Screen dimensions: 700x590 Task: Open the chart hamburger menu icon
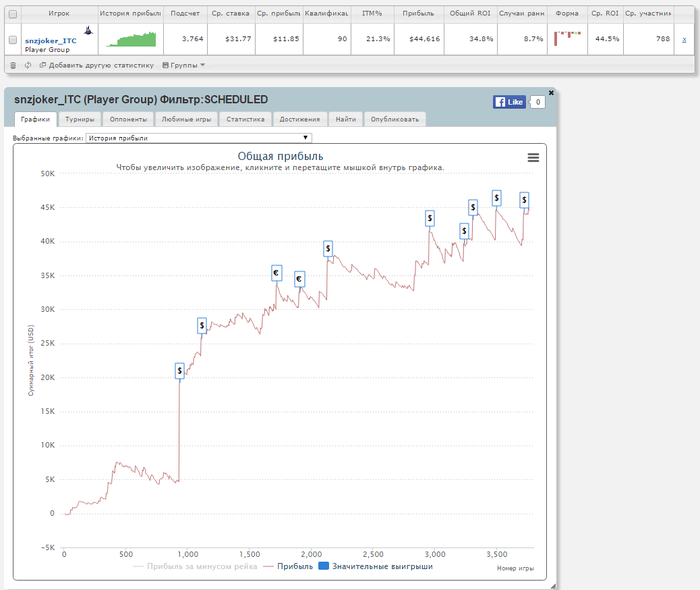click(533, 158)
